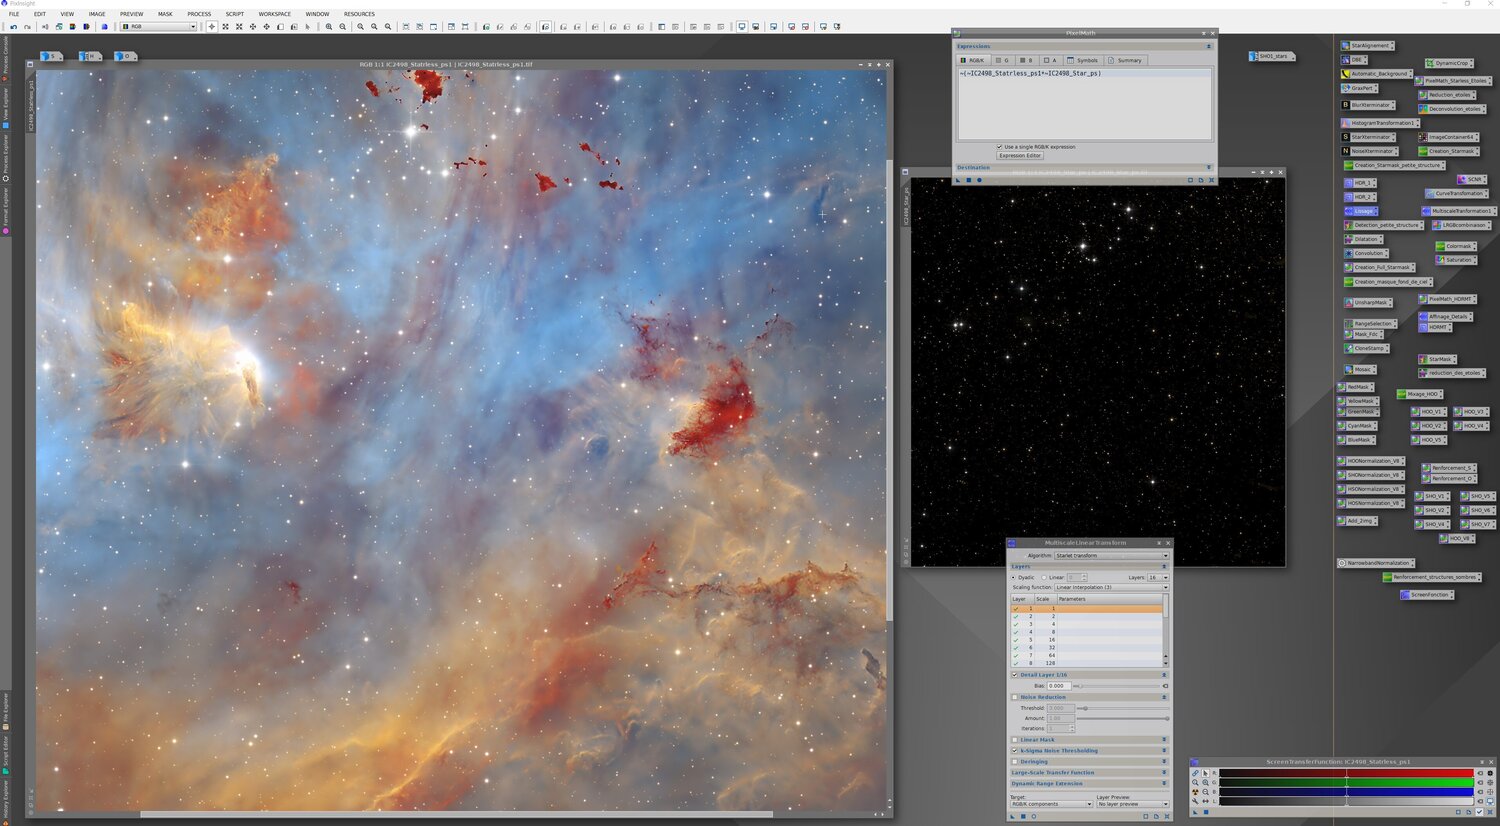Open the PROCESS menu
Screen dimensions: 1500x826
(199, 14)
